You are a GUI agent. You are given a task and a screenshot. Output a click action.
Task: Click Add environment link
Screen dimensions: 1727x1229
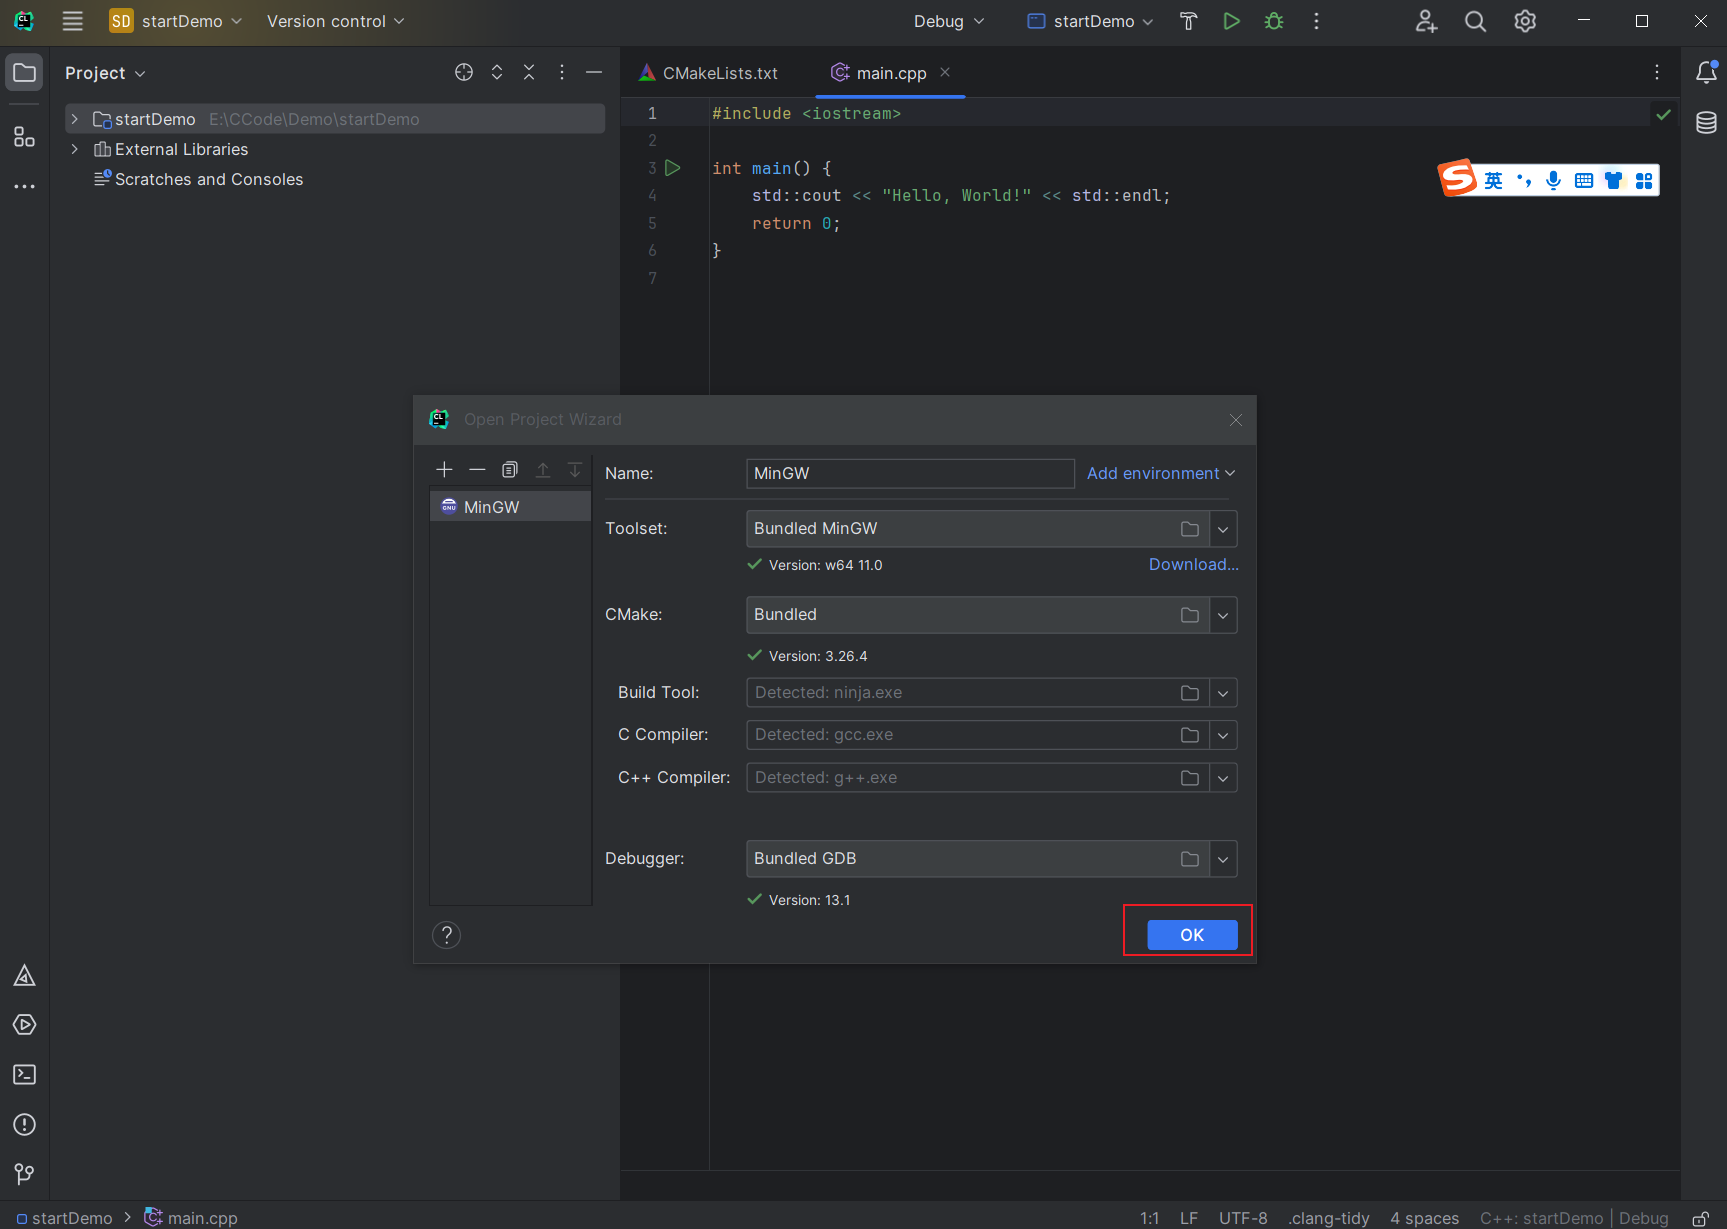(1161, 473)
